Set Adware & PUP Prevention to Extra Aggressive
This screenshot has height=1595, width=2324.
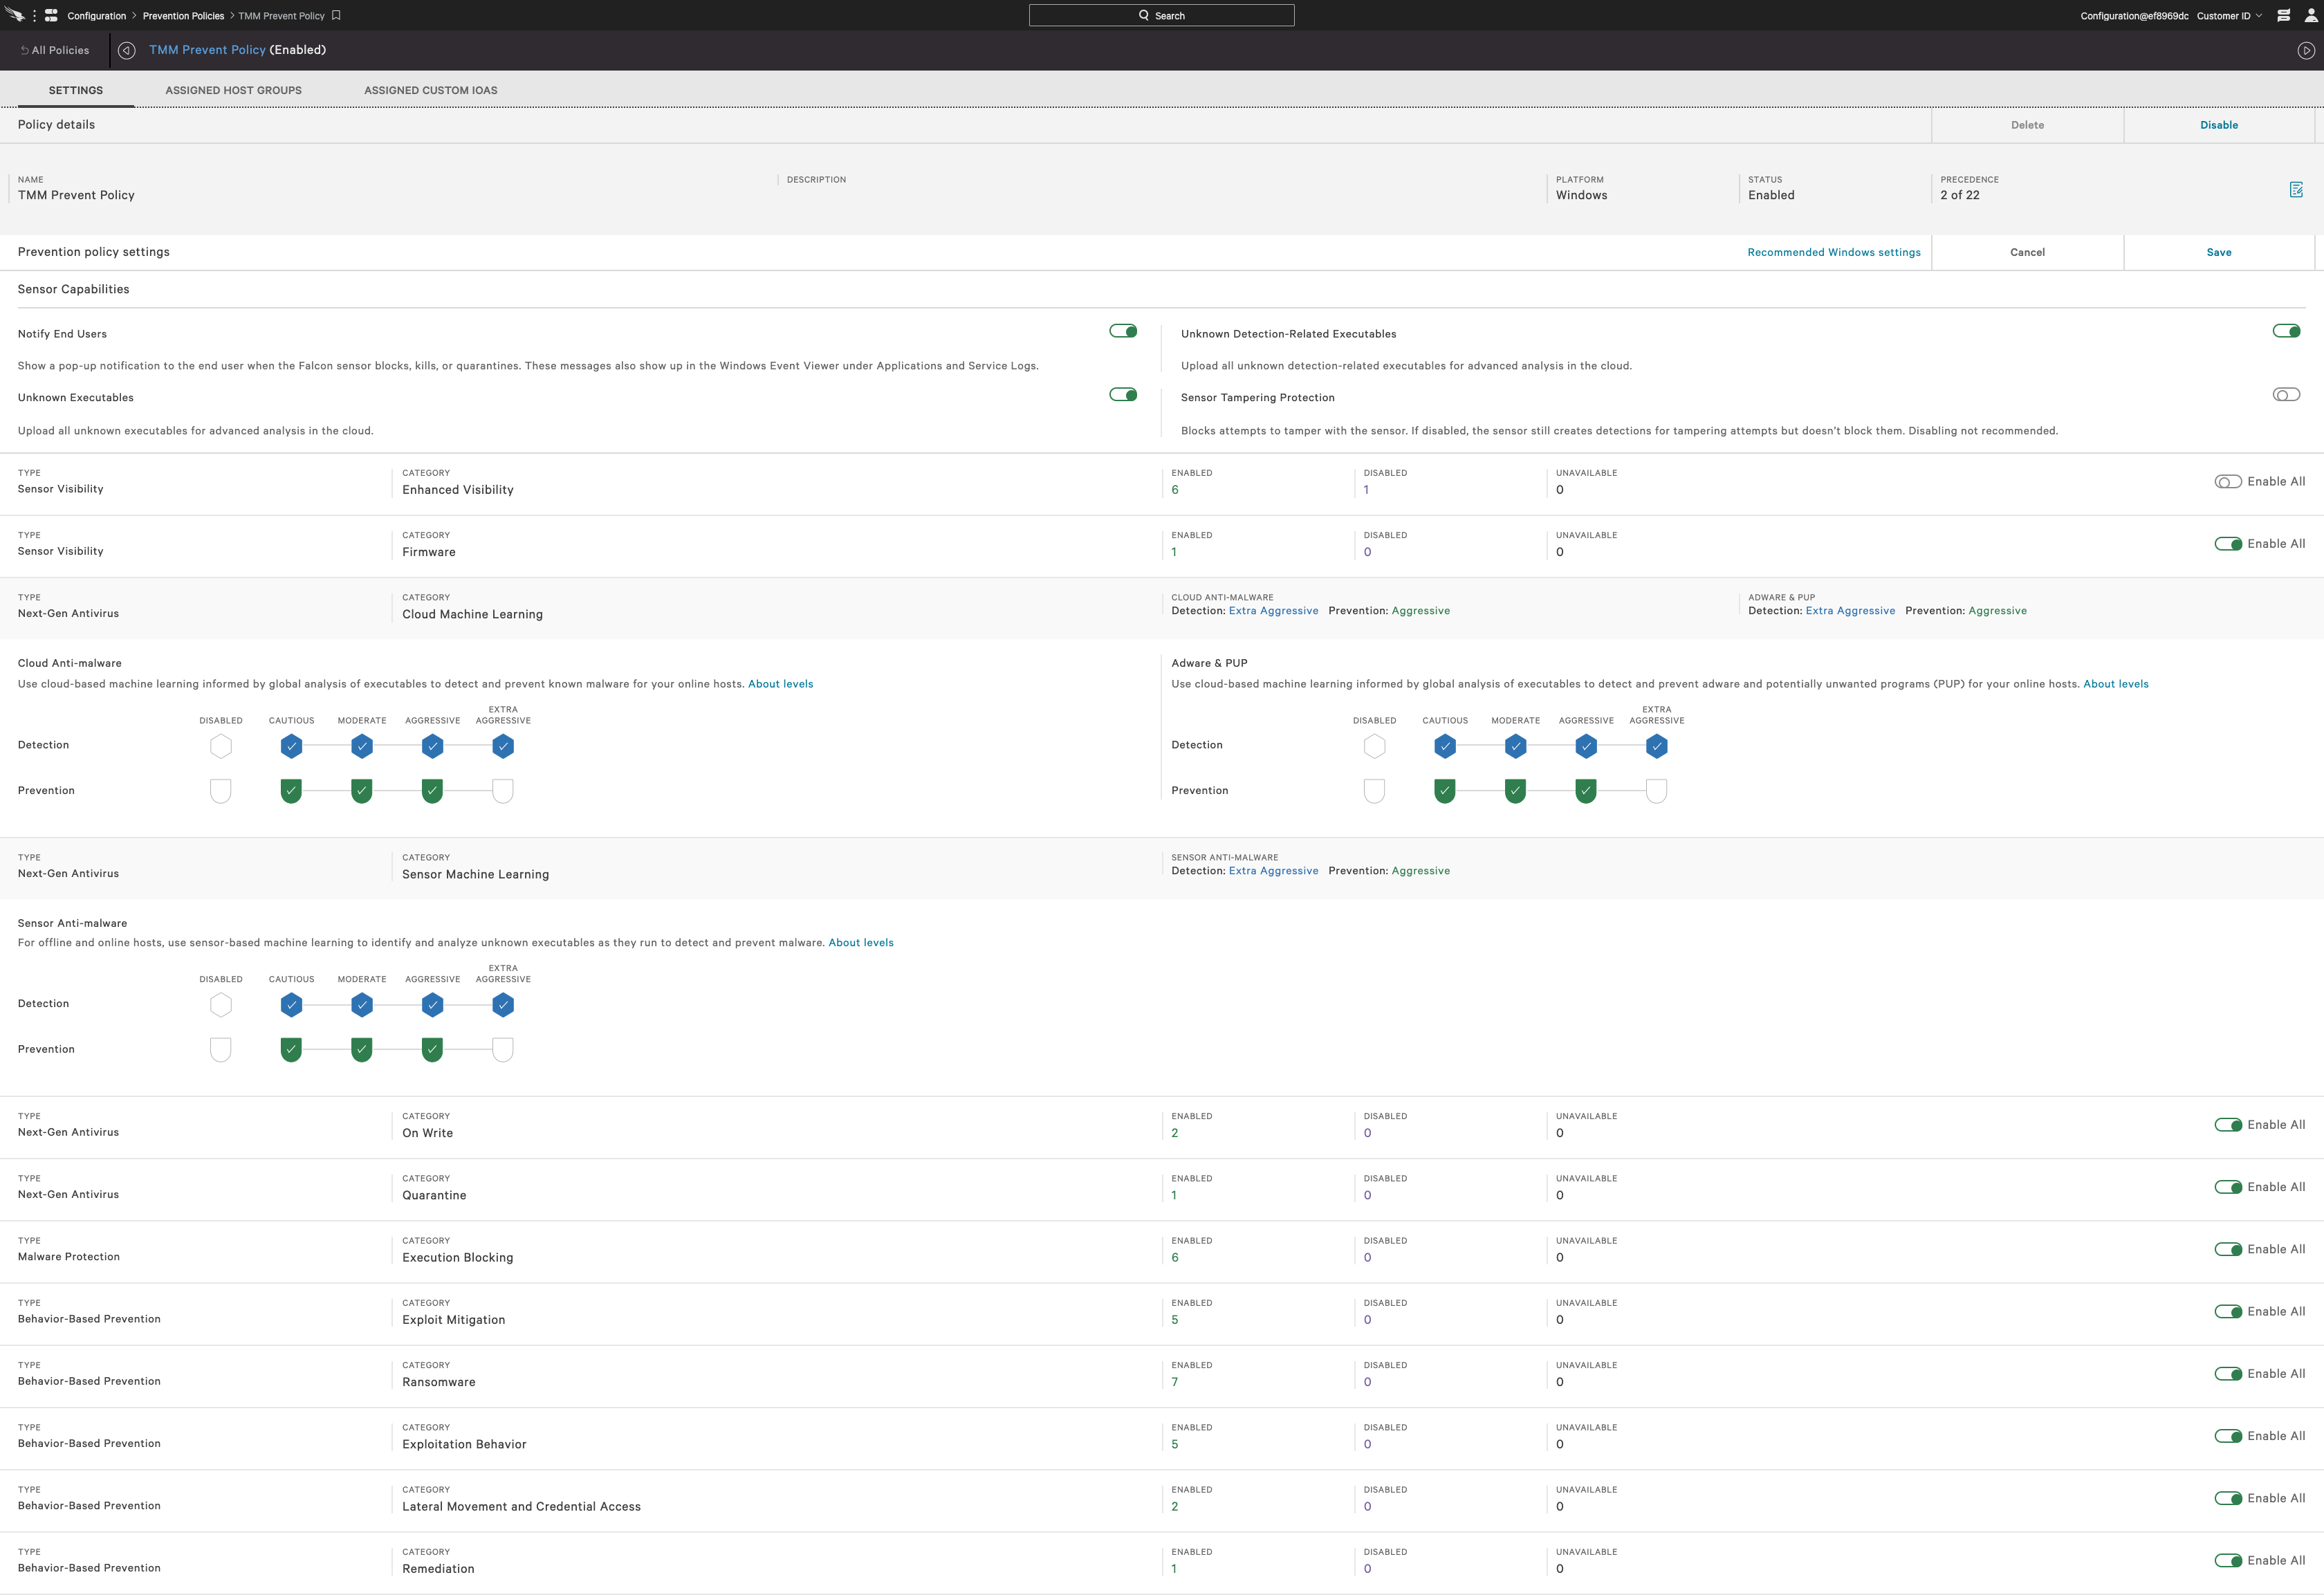[x=1656, y=791]
